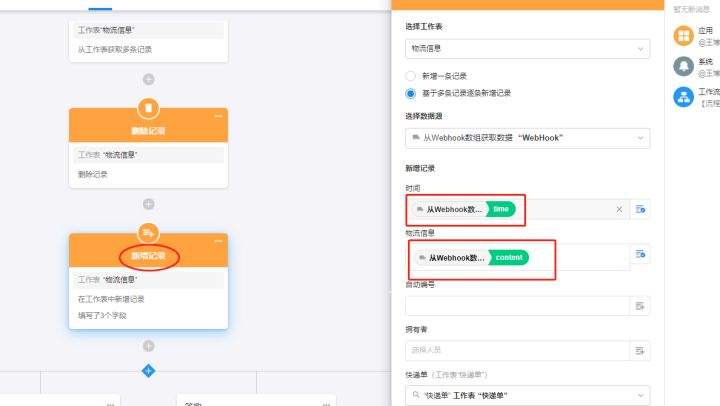Open field value picker for 时间
This screenshot has width=720, height=406.
641,209
